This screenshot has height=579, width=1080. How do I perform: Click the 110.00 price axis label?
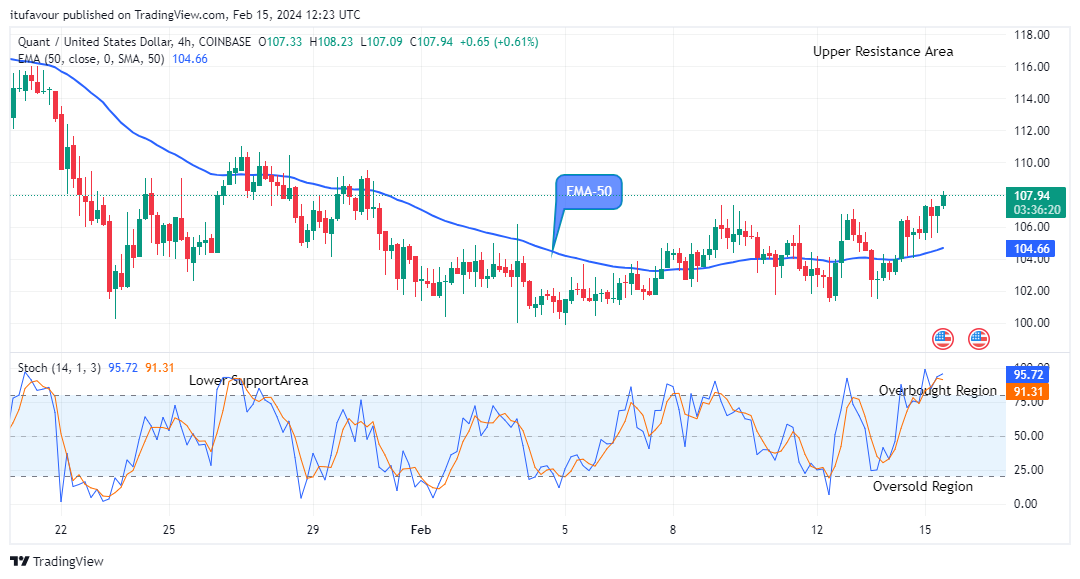tap(1032, 163)
